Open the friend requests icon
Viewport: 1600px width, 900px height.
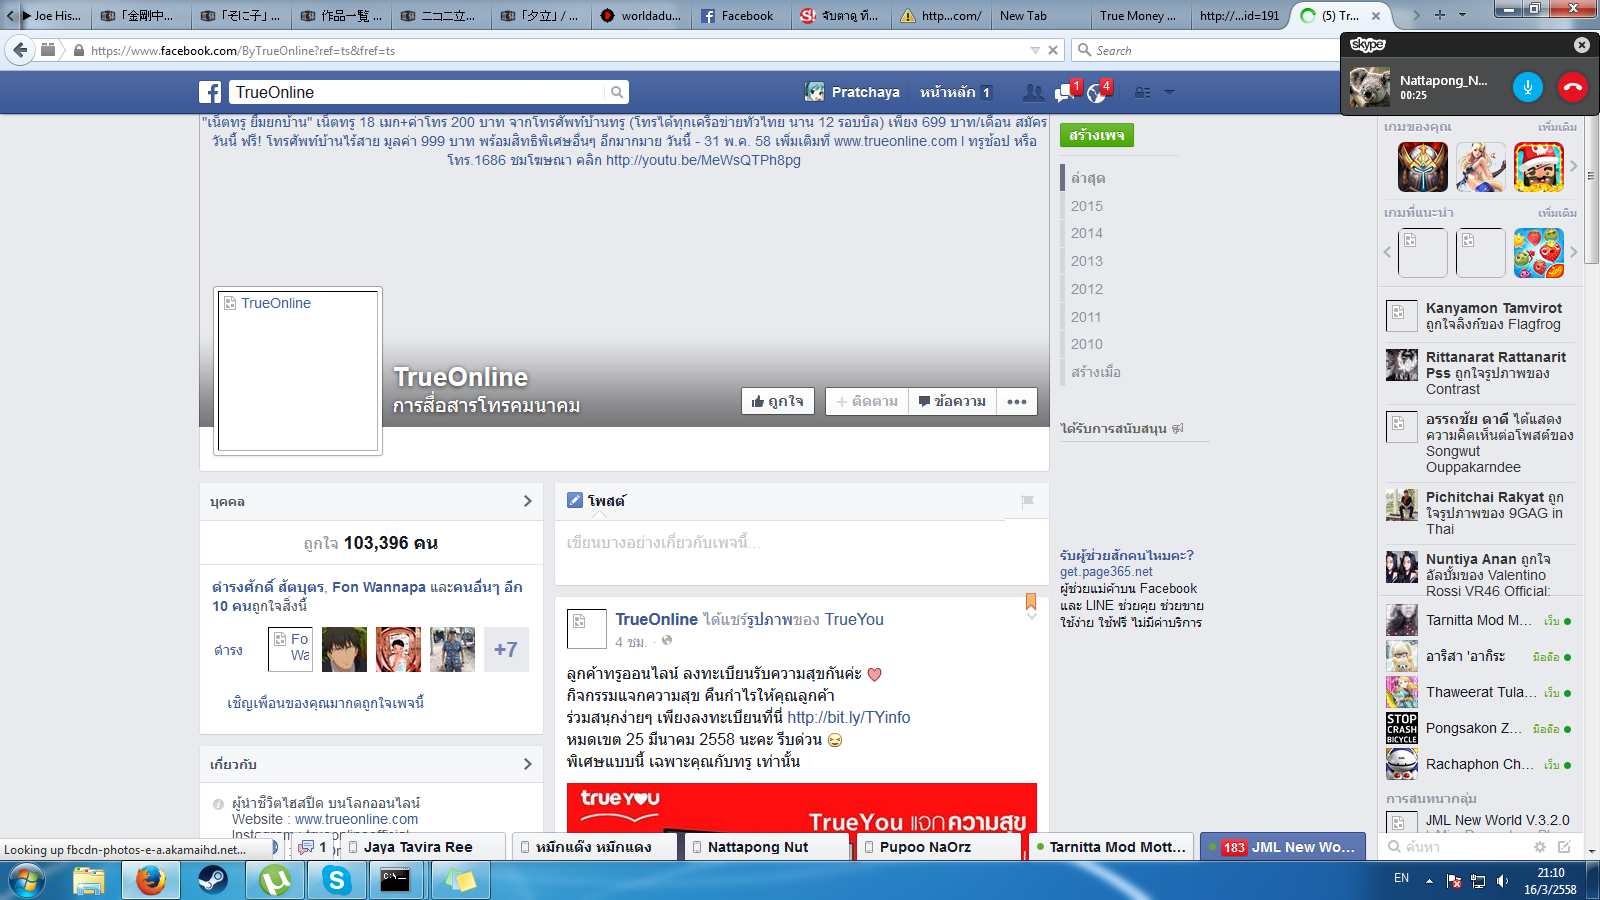tap(1033, 93)
